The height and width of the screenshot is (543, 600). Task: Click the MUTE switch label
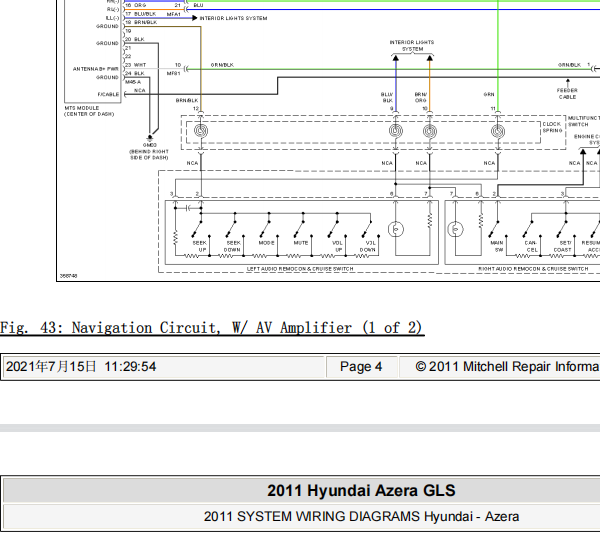301,243
